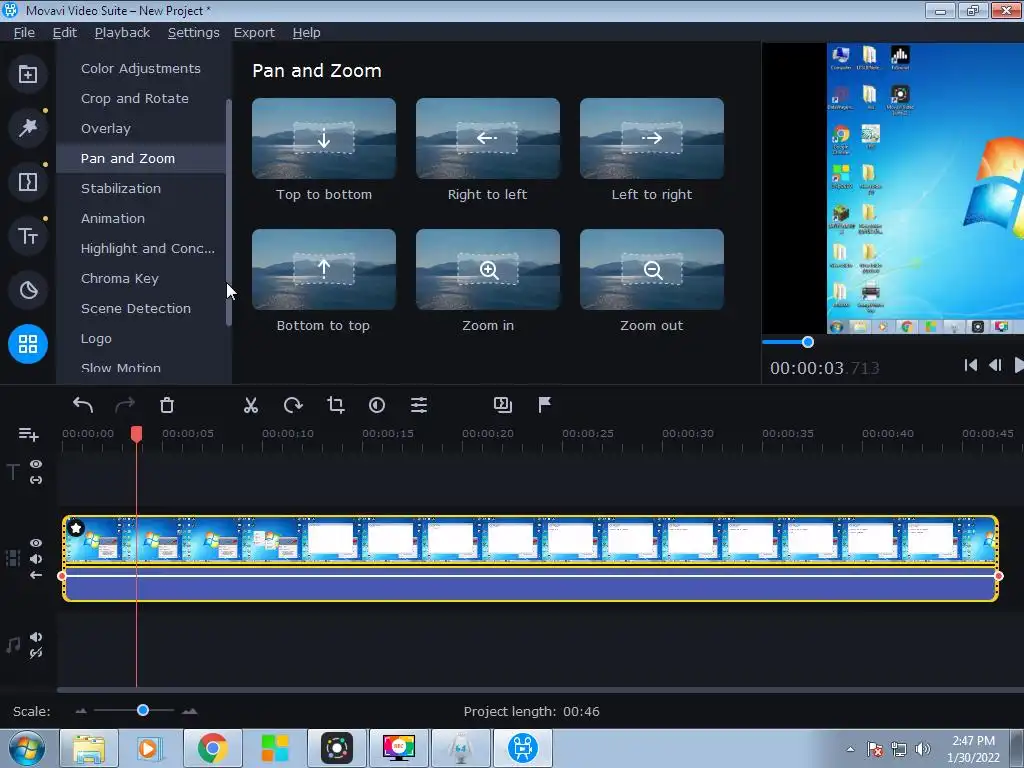The image size is (1024, 768).
Task: Open the Playback menu
Action: tap(122, 33)
